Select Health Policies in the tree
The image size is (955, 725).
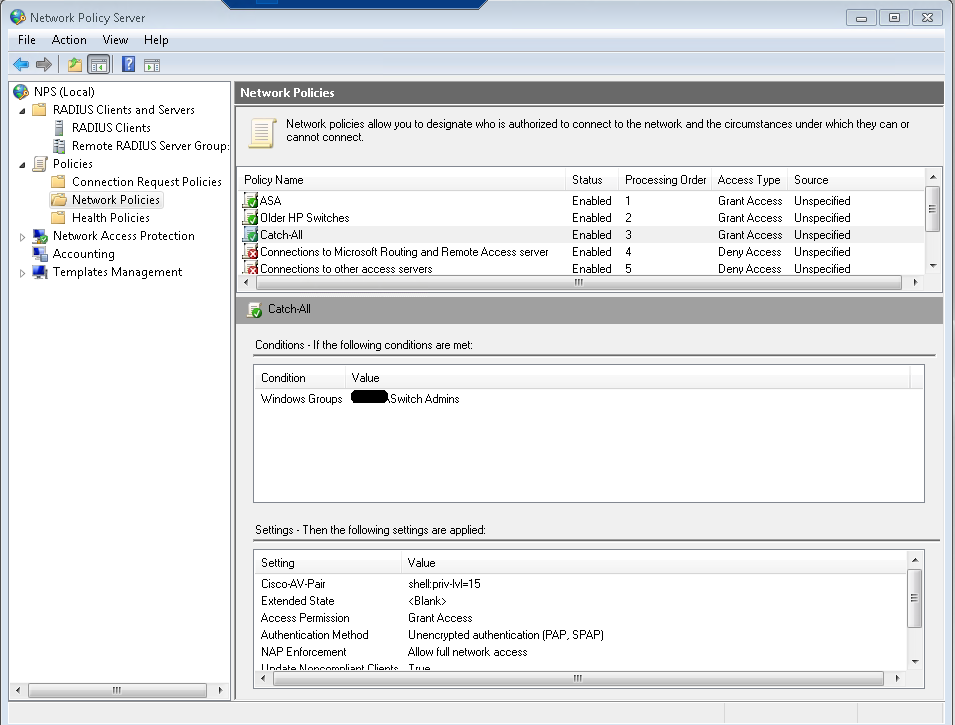[x=110, y=218]
